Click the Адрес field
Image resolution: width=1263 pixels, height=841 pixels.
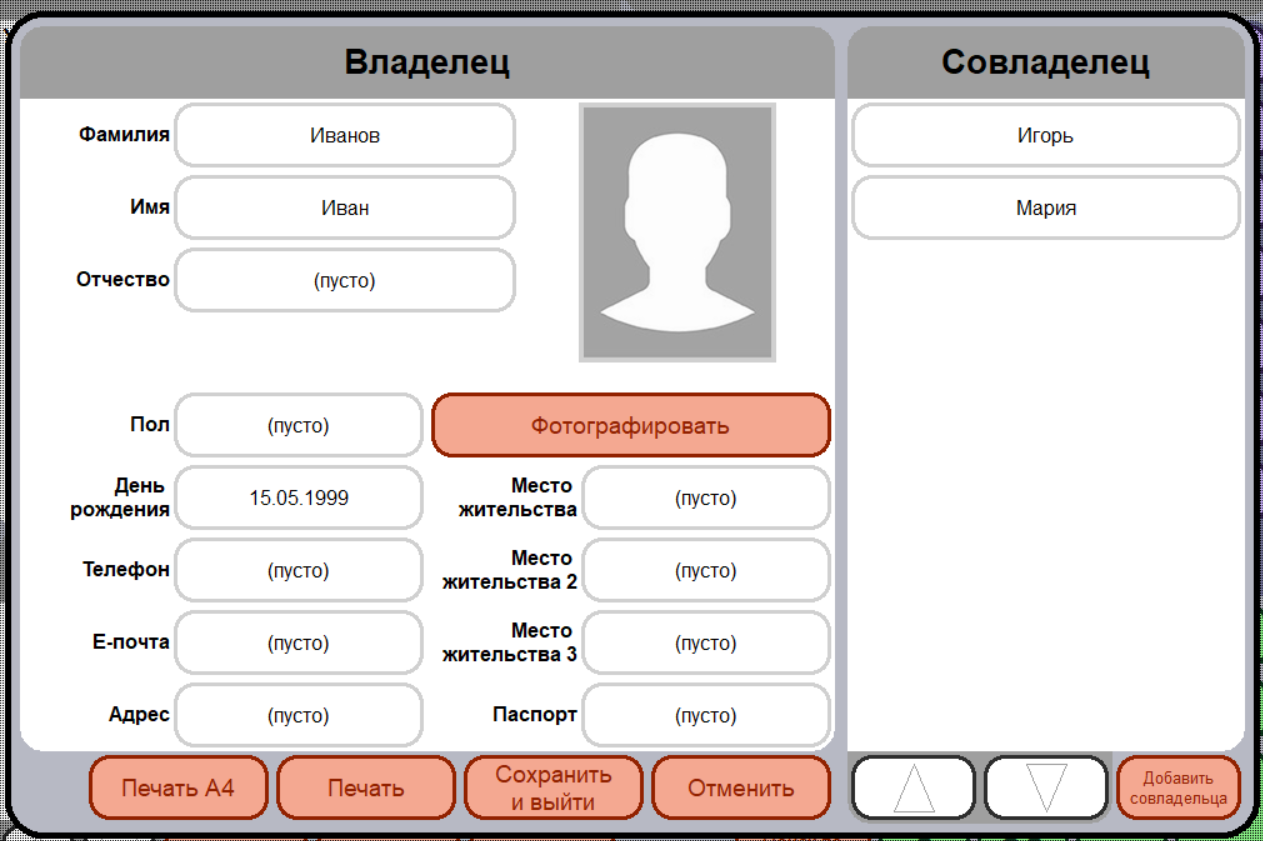point(298,716)
